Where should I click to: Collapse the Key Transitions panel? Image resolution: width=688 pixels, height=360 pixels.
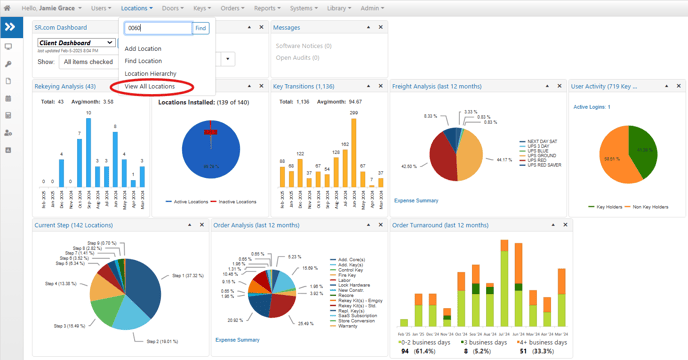pos(369,86)
